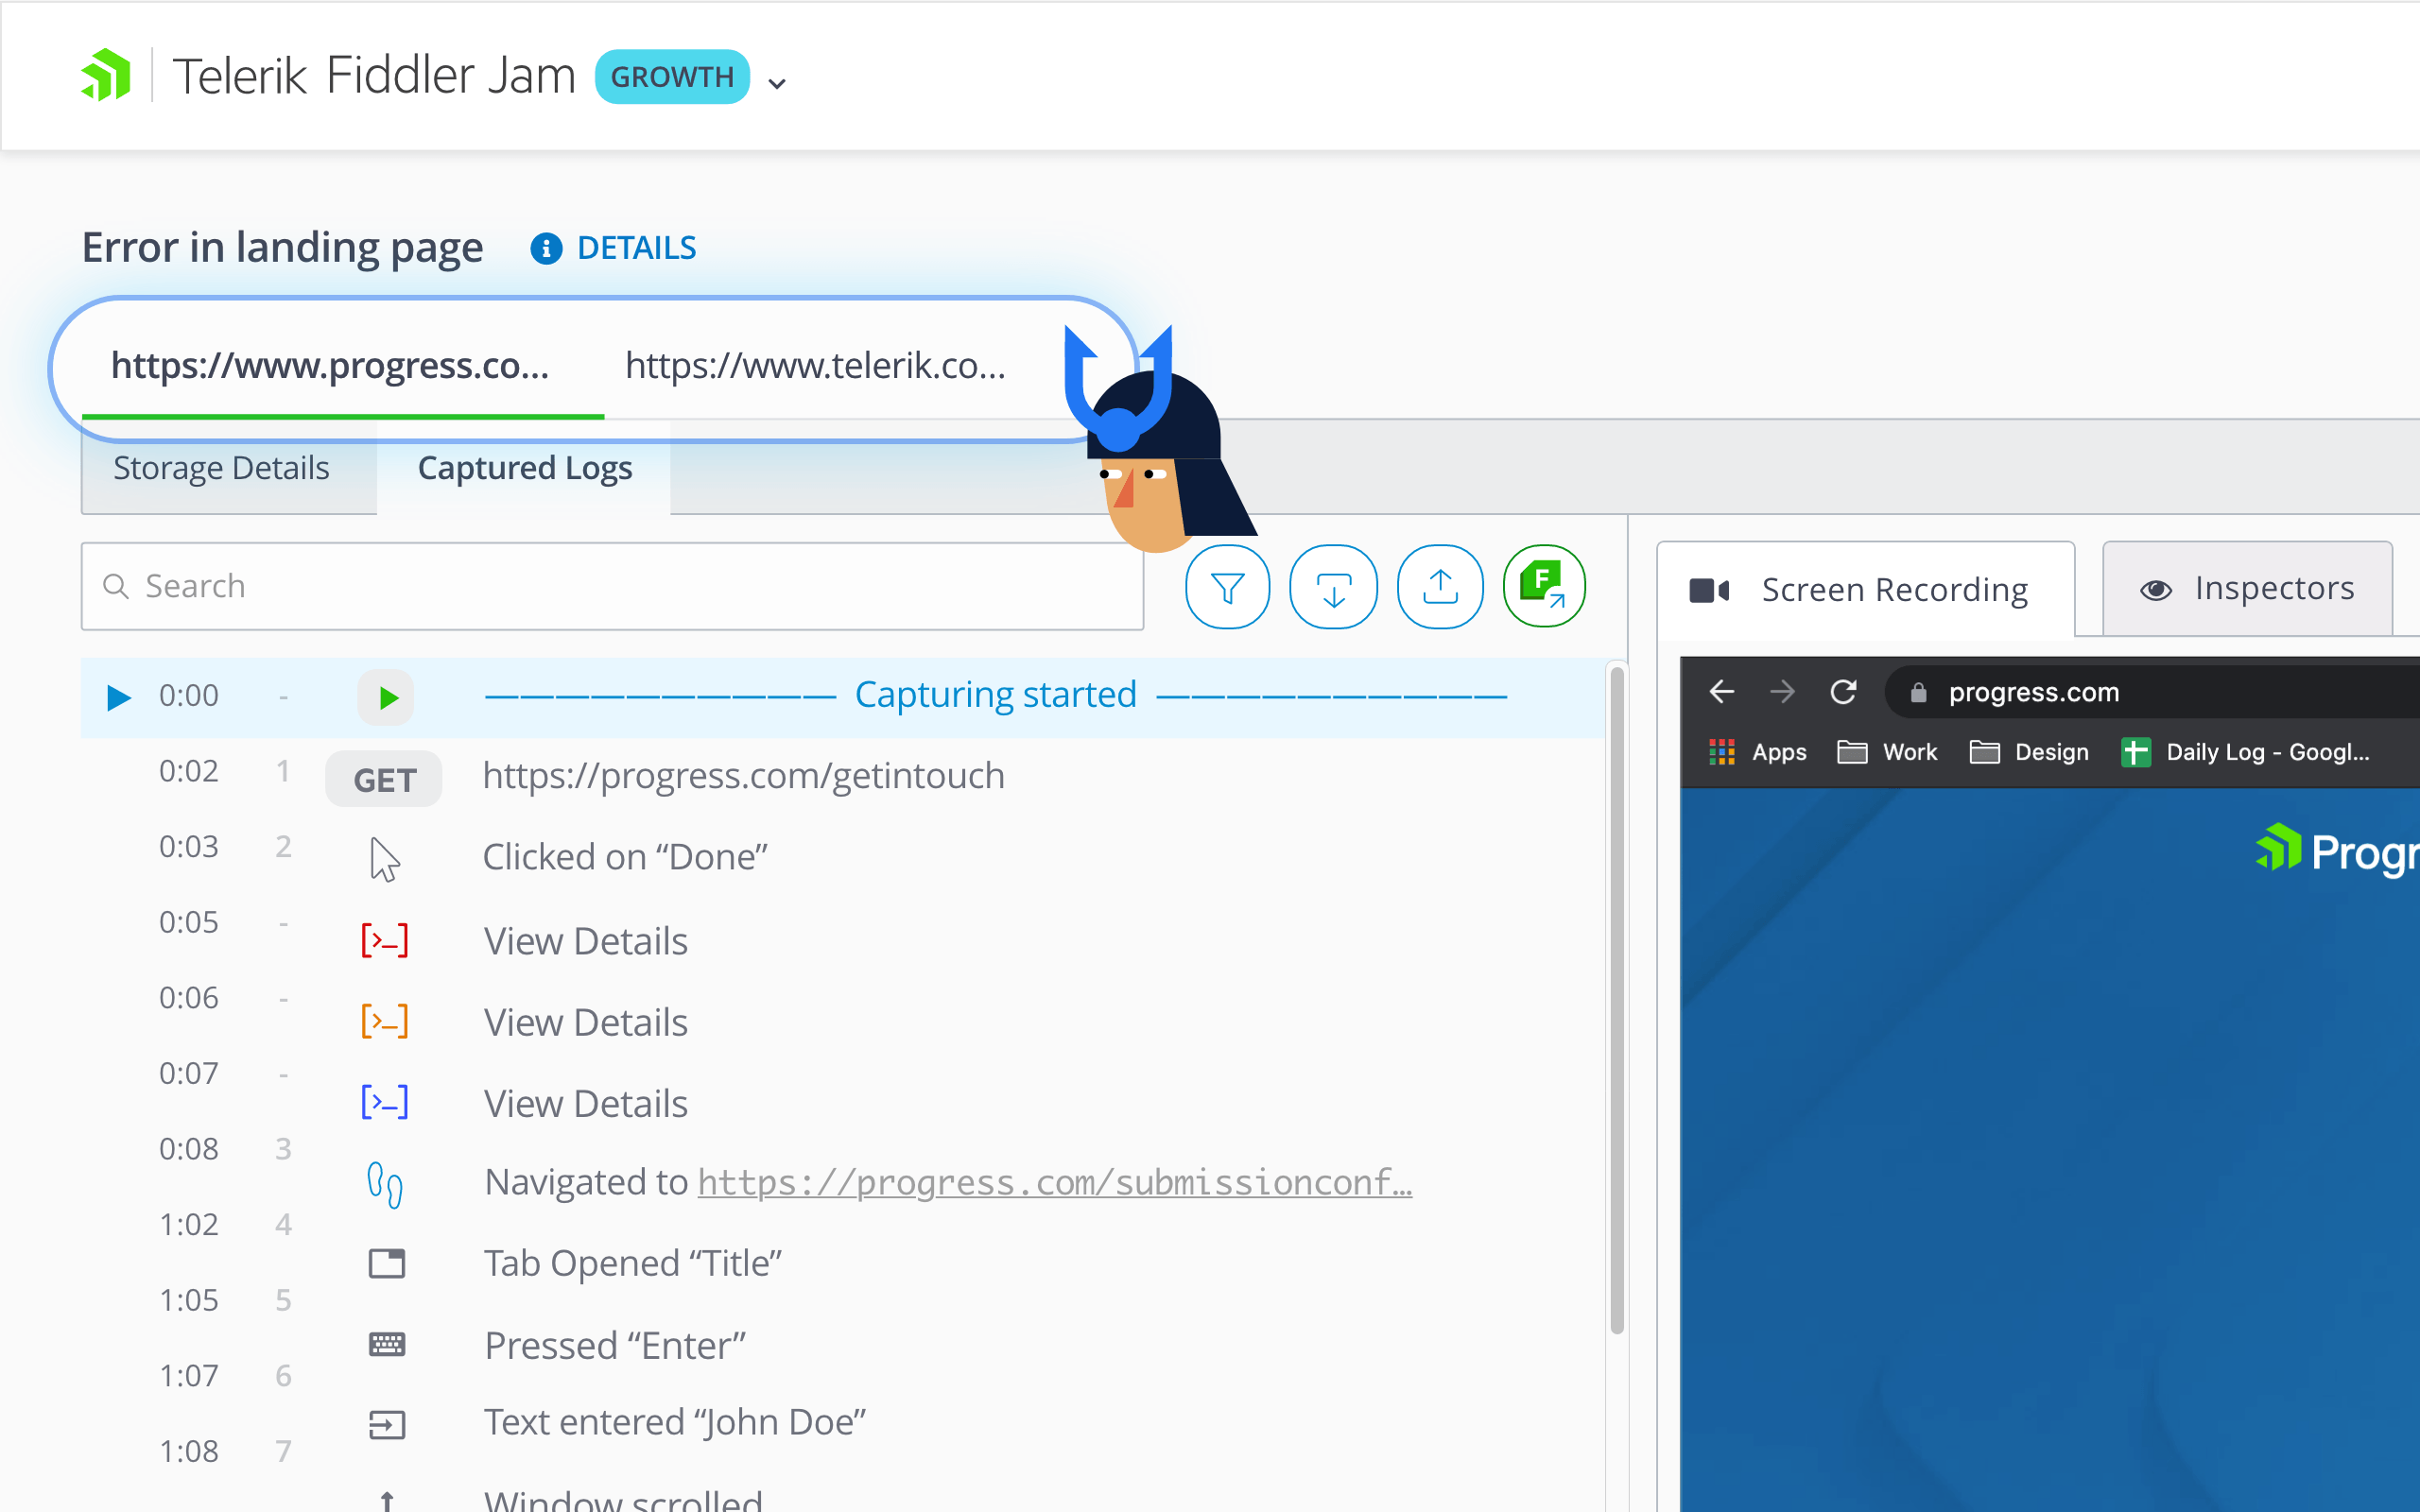Open View Details for the blue console log
2420x1512 pixels.
(586, 1103)
